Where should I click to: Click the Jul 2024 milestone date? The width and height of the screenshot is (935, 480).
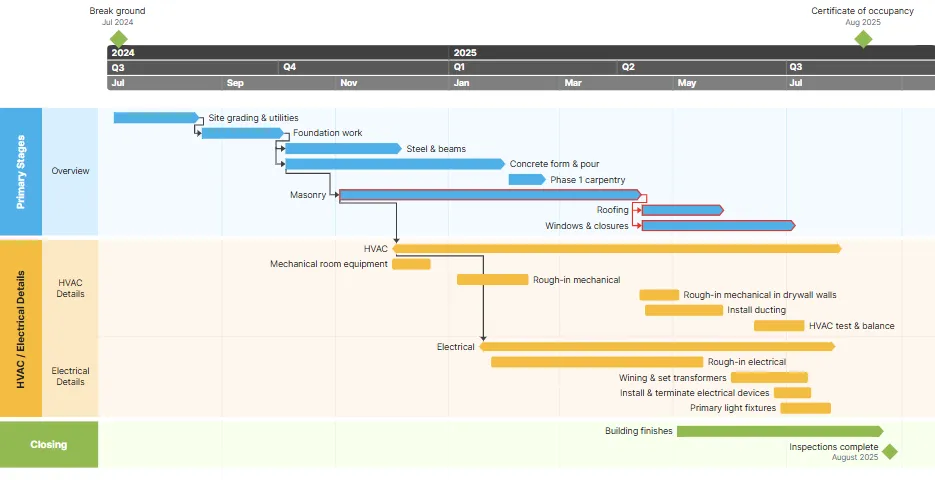tap(117, 23)
